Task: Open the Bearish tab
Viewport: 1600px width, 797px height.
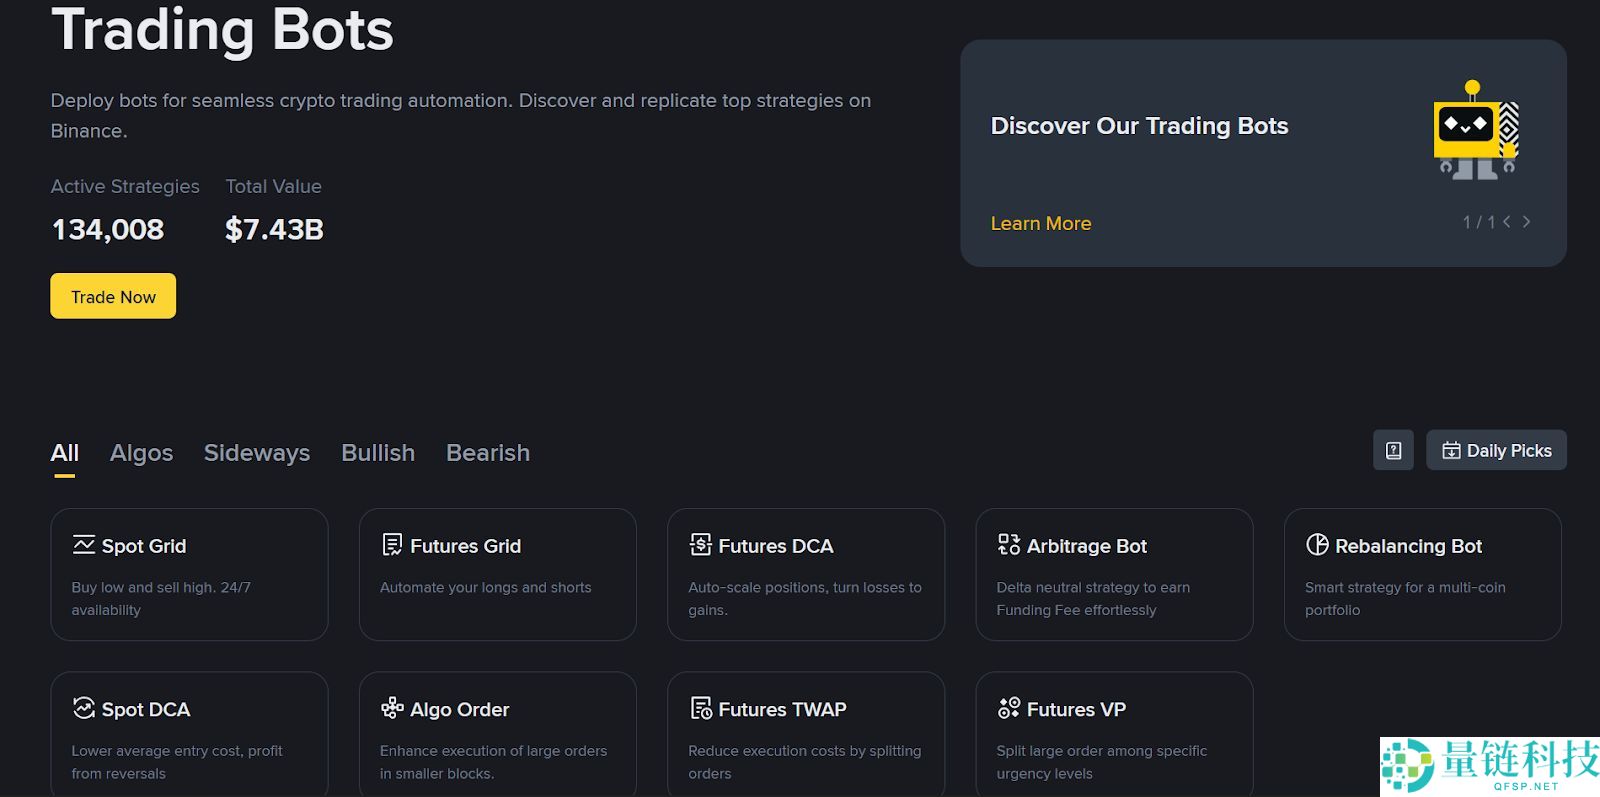Action: pyautogui.click(x=488, y=453)
